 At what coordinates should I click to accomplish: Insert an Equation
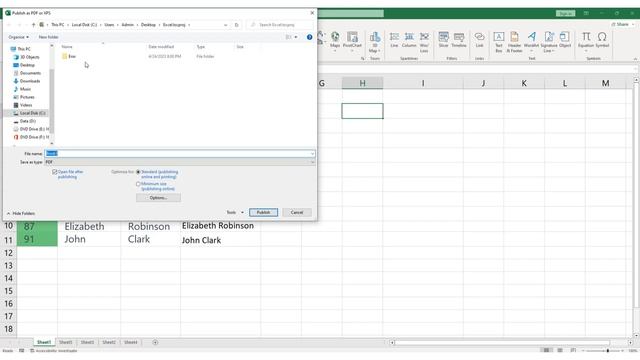pyautogui.click(x=586, y=42)
